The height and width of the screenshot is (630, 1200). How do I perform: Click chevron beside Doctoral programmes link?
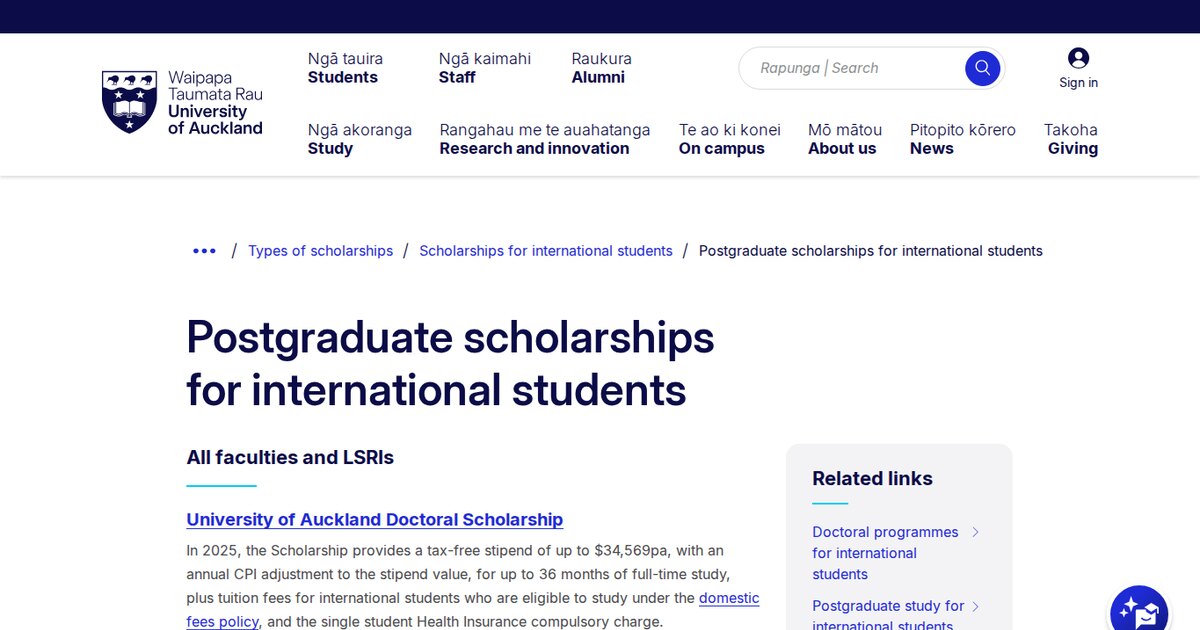976,532
